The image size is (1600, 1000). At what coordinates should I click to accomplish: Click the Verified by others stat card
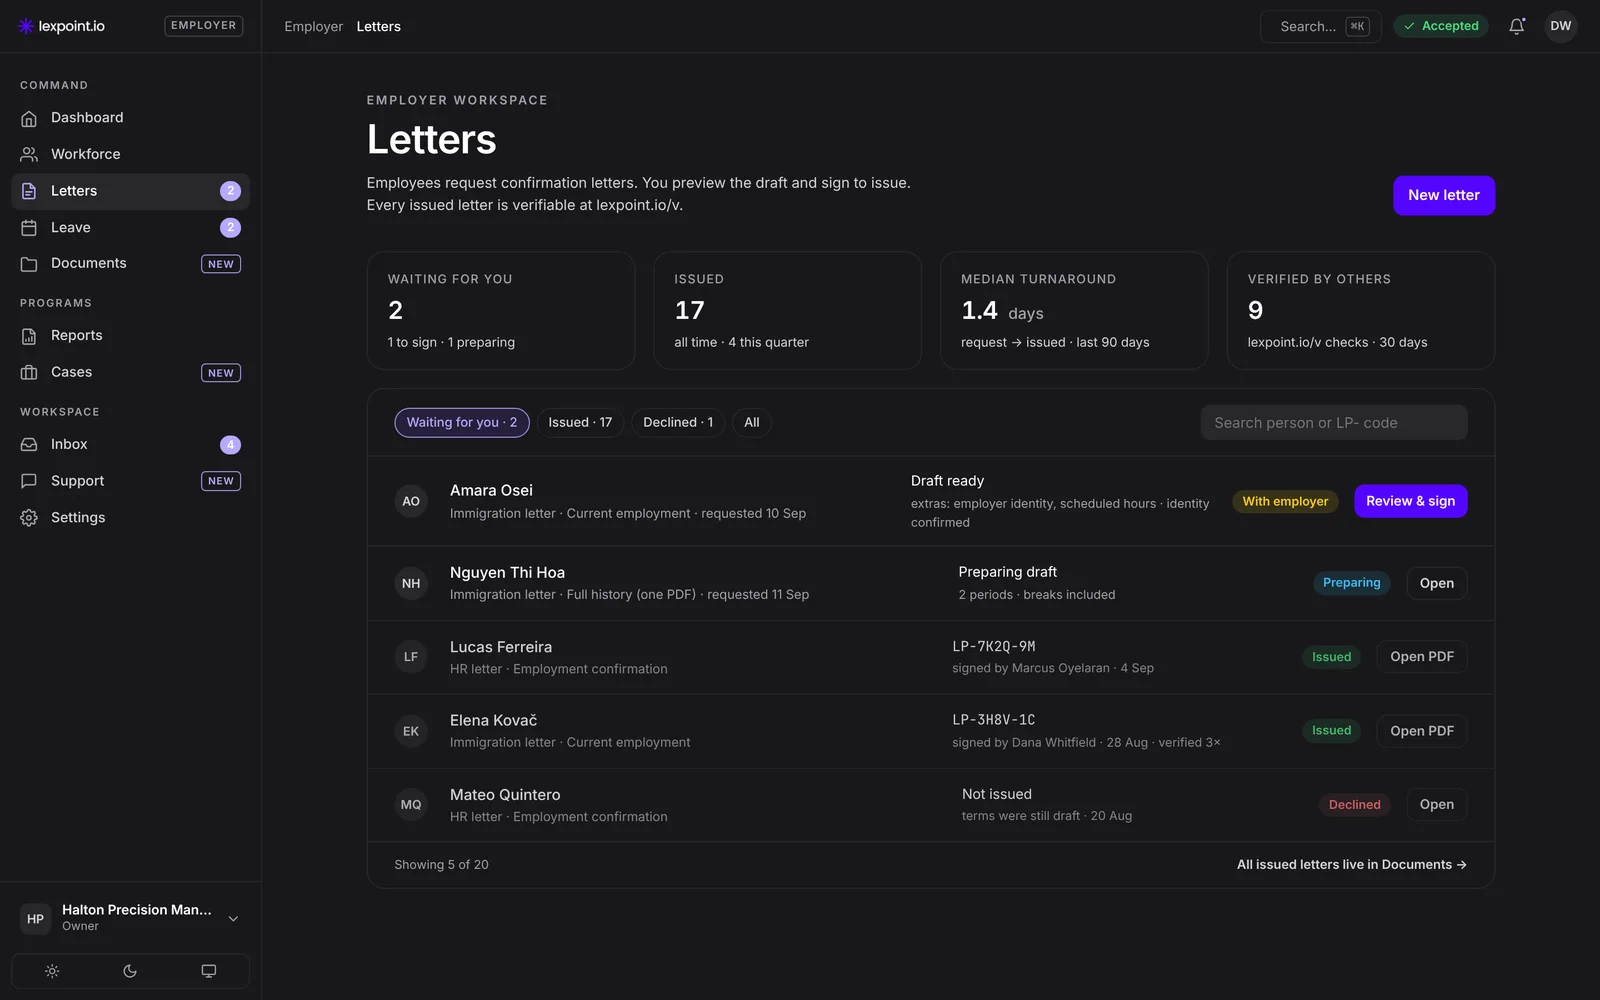1360,310
